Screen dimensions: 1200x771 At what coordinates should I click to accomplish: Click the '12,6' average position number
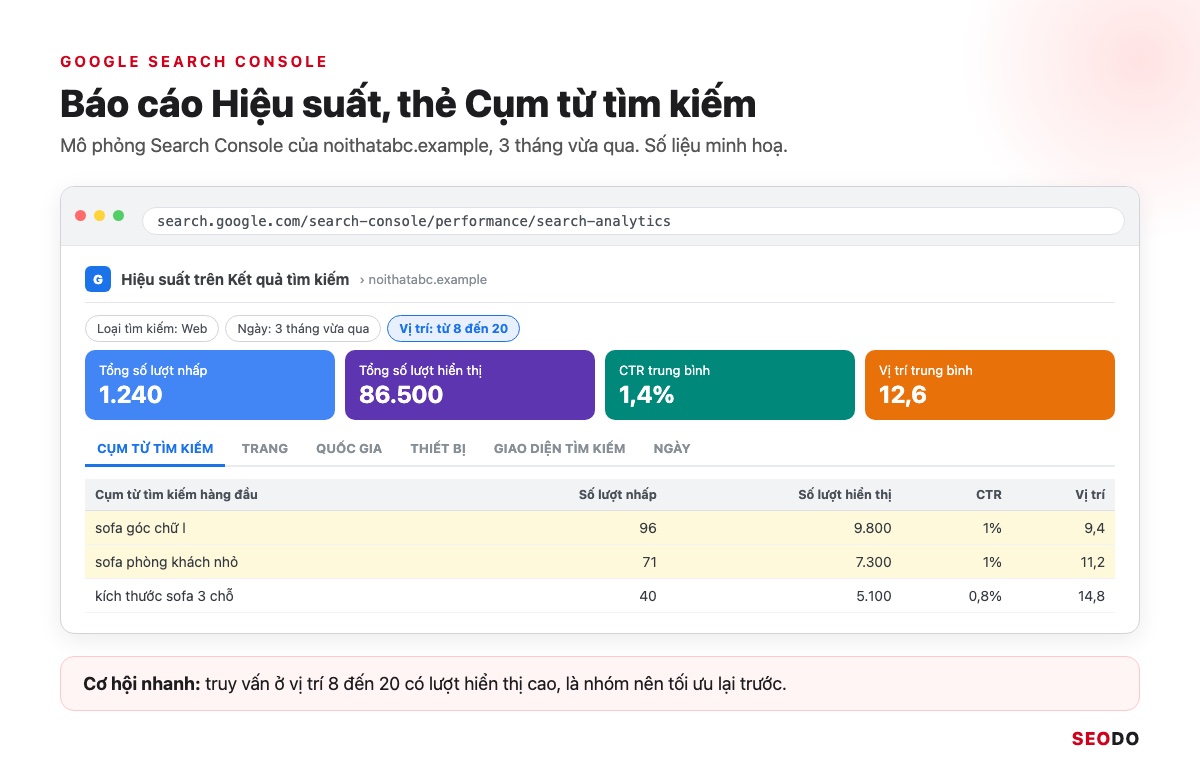(903, 395)
